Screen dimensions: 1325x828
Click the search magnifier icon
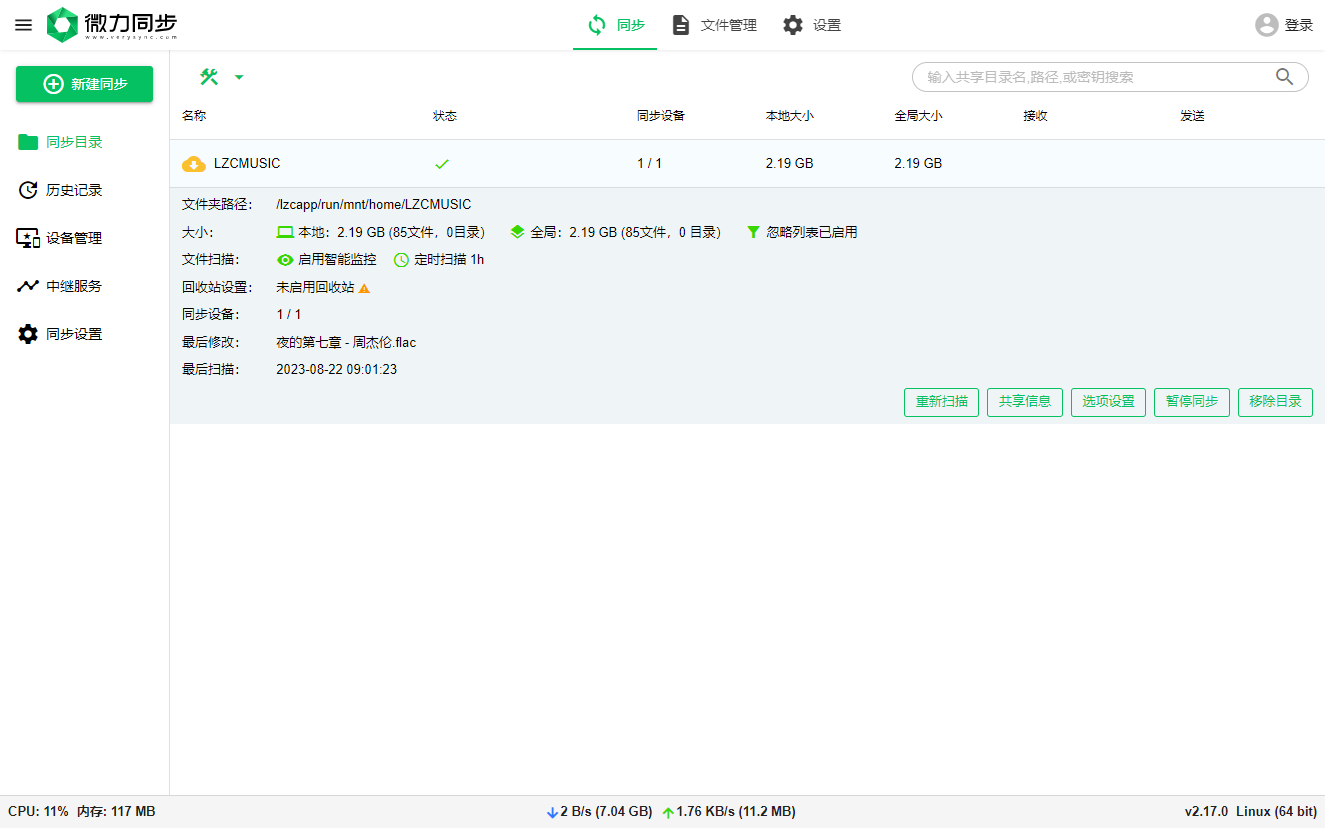1285,77
